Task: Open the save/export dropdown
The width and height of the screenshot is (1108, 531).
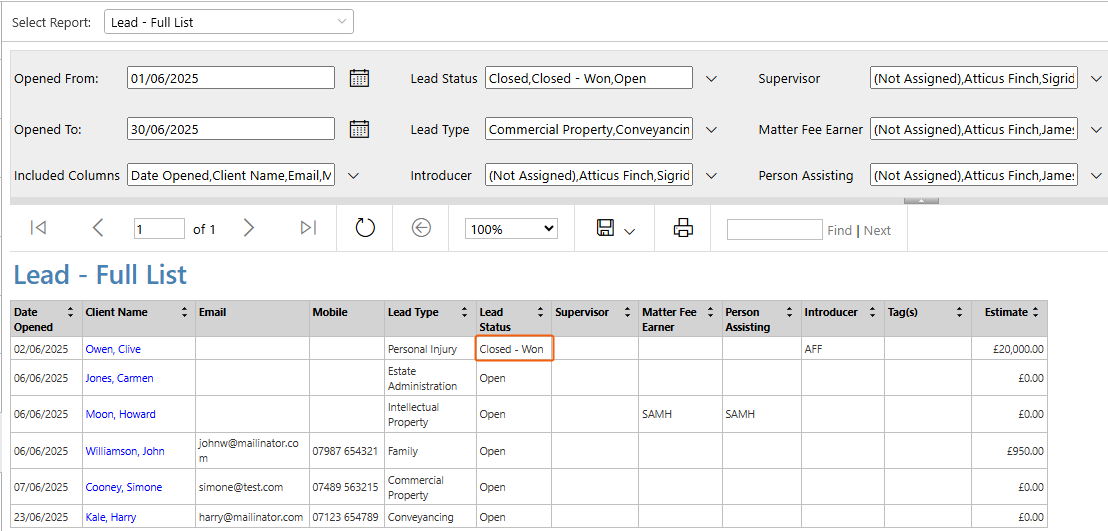Action: pos(615,228)
